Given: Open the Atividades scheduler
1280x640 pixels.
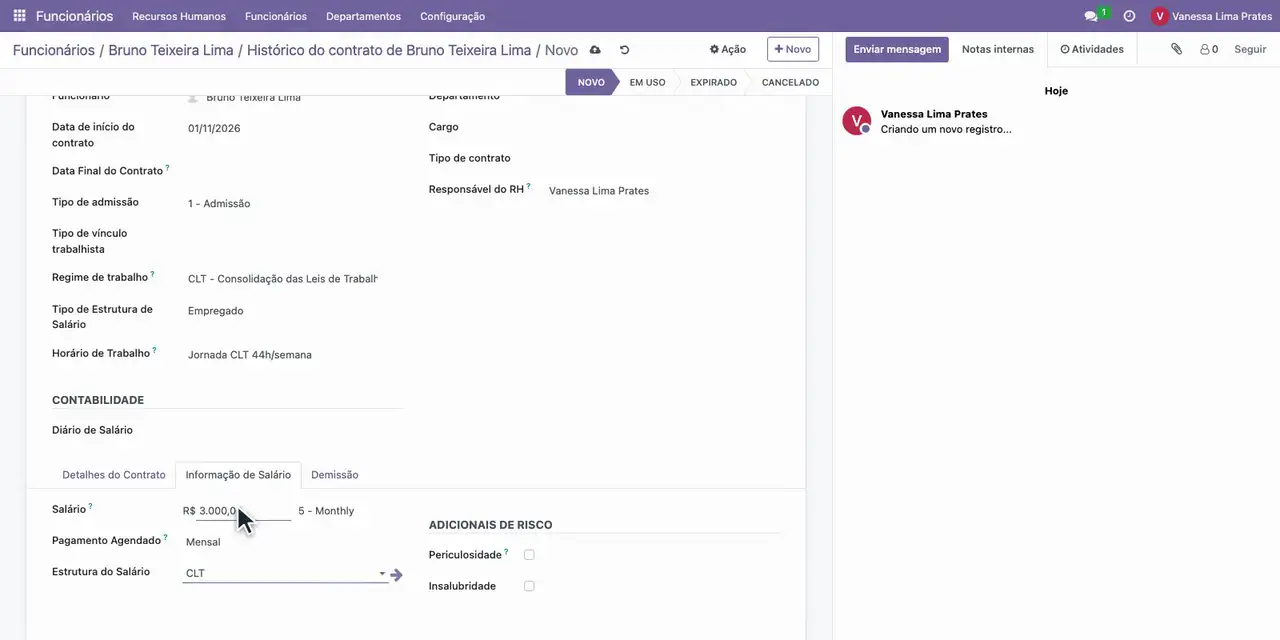Looking at the screenshot, I should pos(1092,49).
